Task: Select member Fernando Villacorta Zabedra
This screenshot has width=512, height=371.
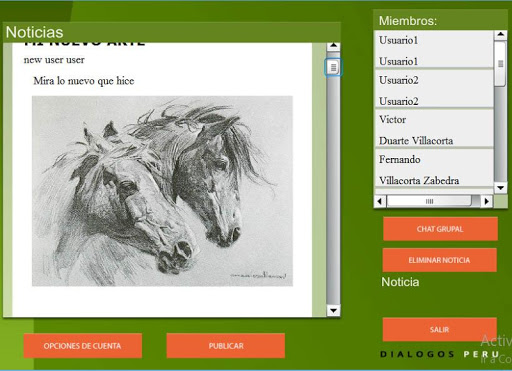Action: tap(434, 168)
